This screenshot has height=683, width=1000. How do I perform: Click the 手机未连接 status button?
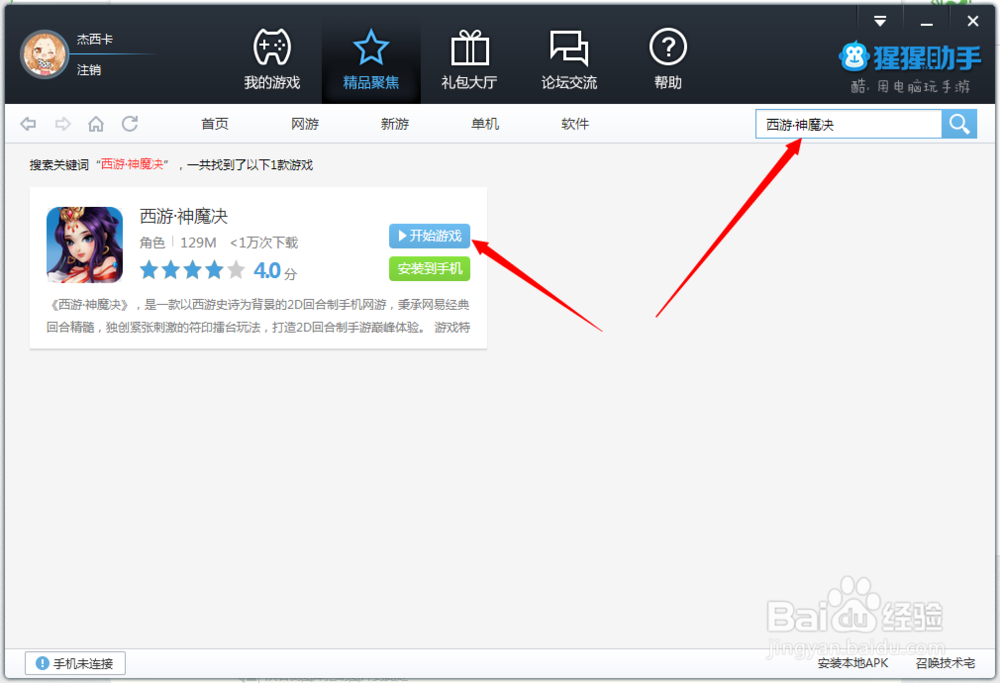pyautogui.click(x=75, y=663)
